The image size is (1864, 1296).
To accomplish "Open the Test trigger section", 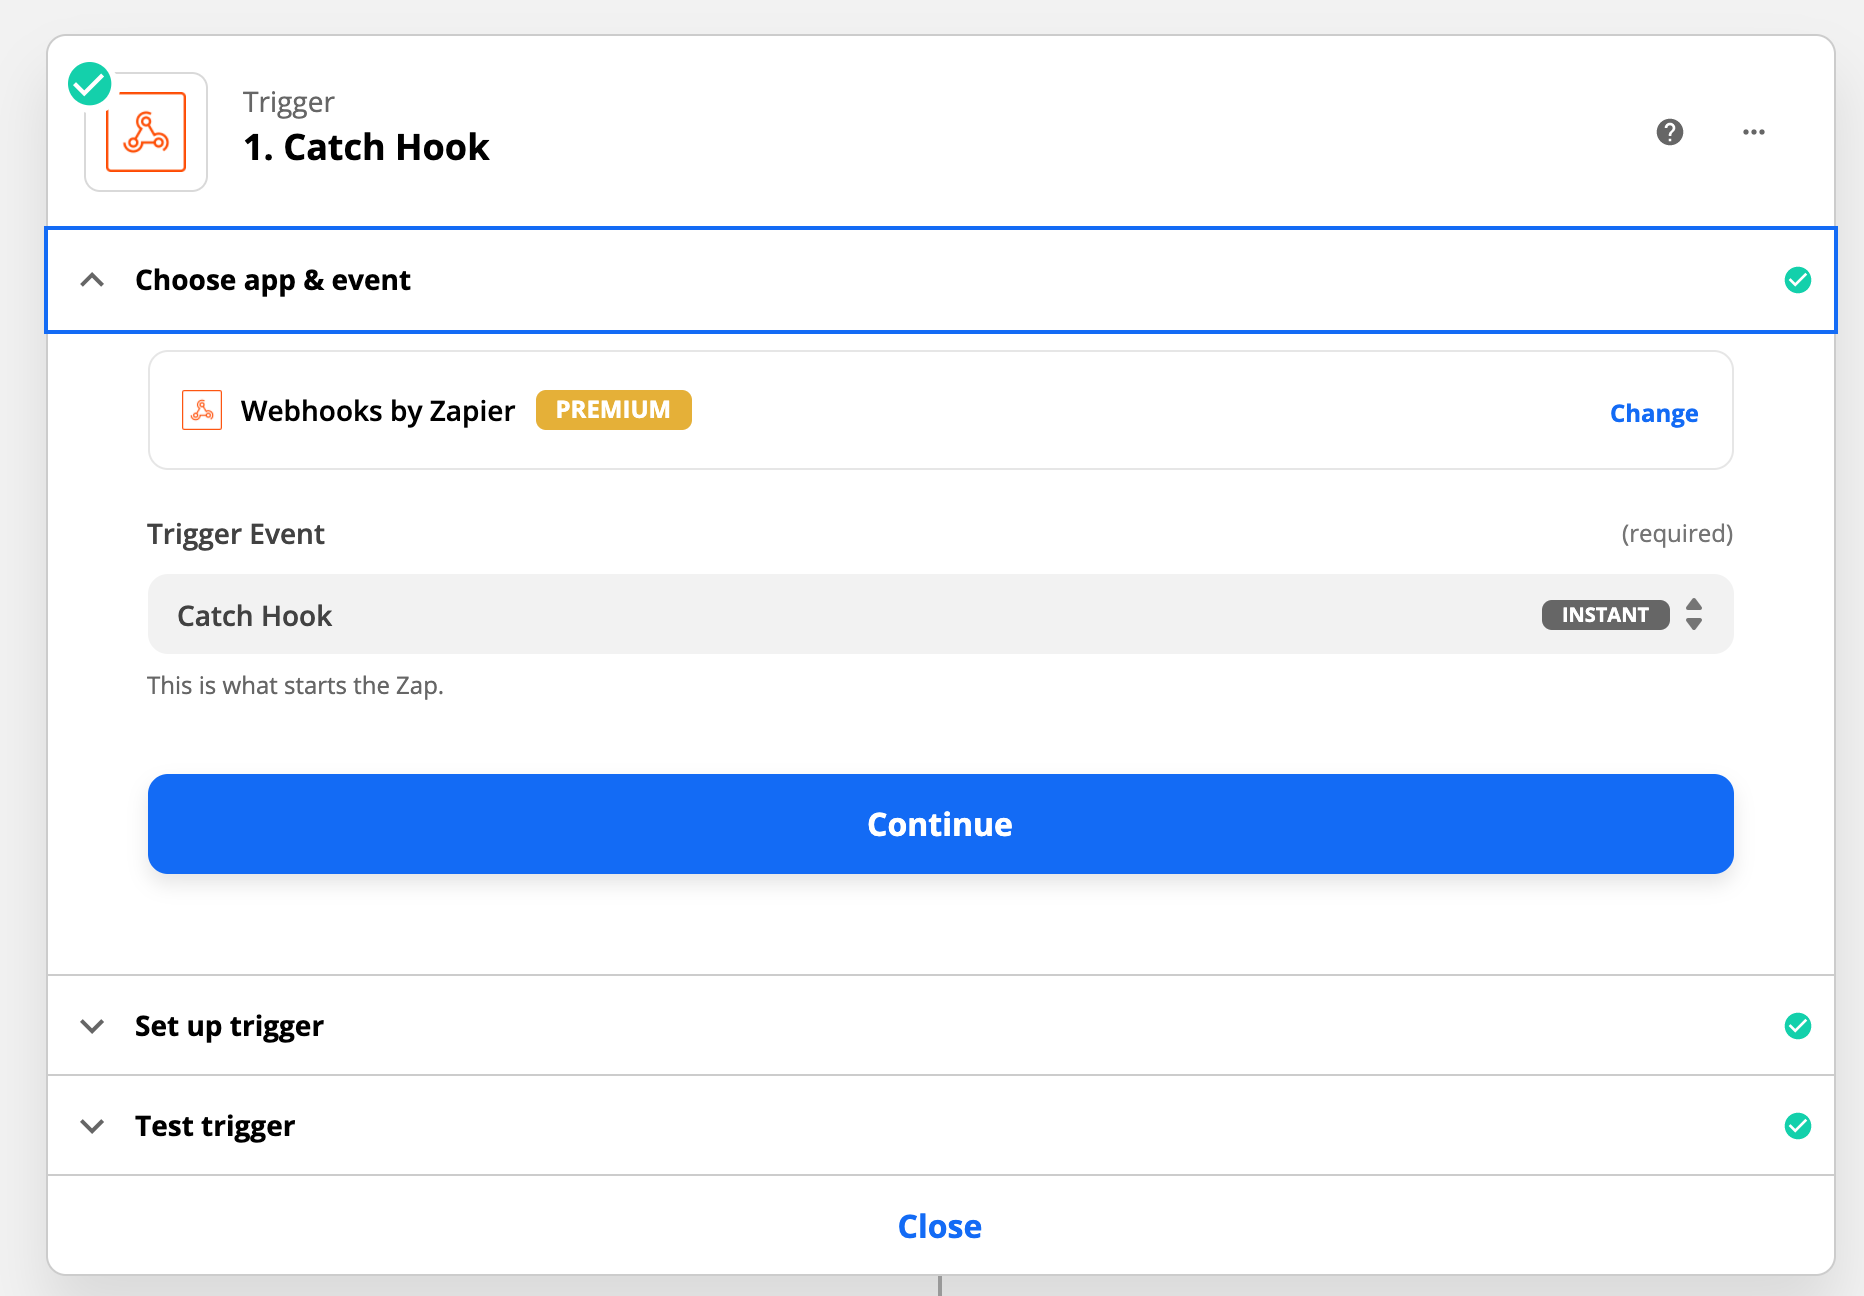I will click(215, 1126).
